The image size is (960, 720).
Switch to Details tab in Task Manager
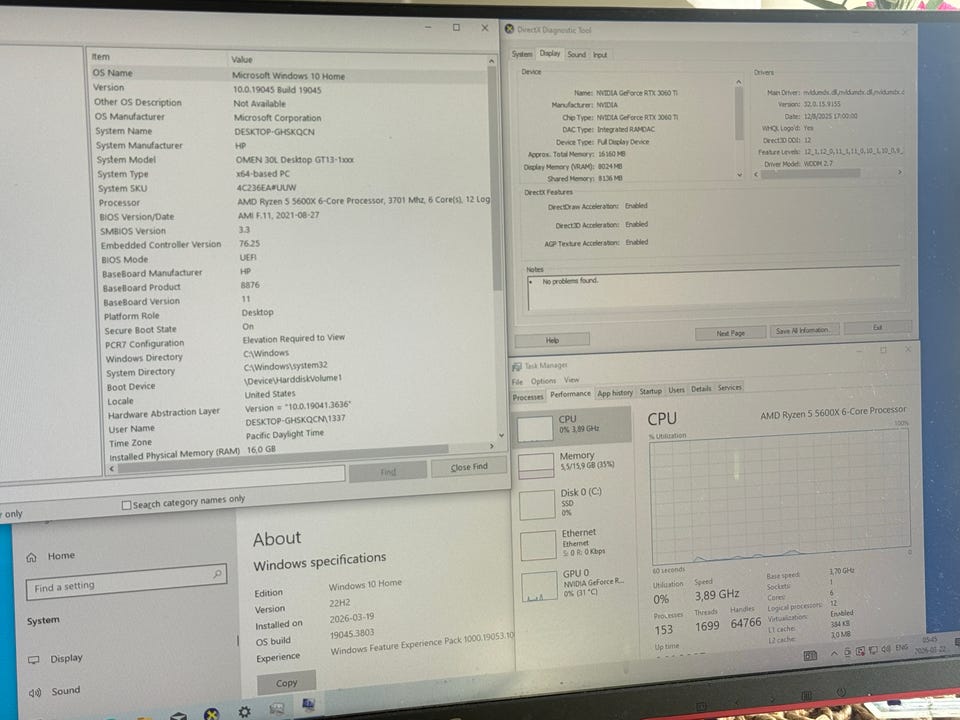(701, 389)
